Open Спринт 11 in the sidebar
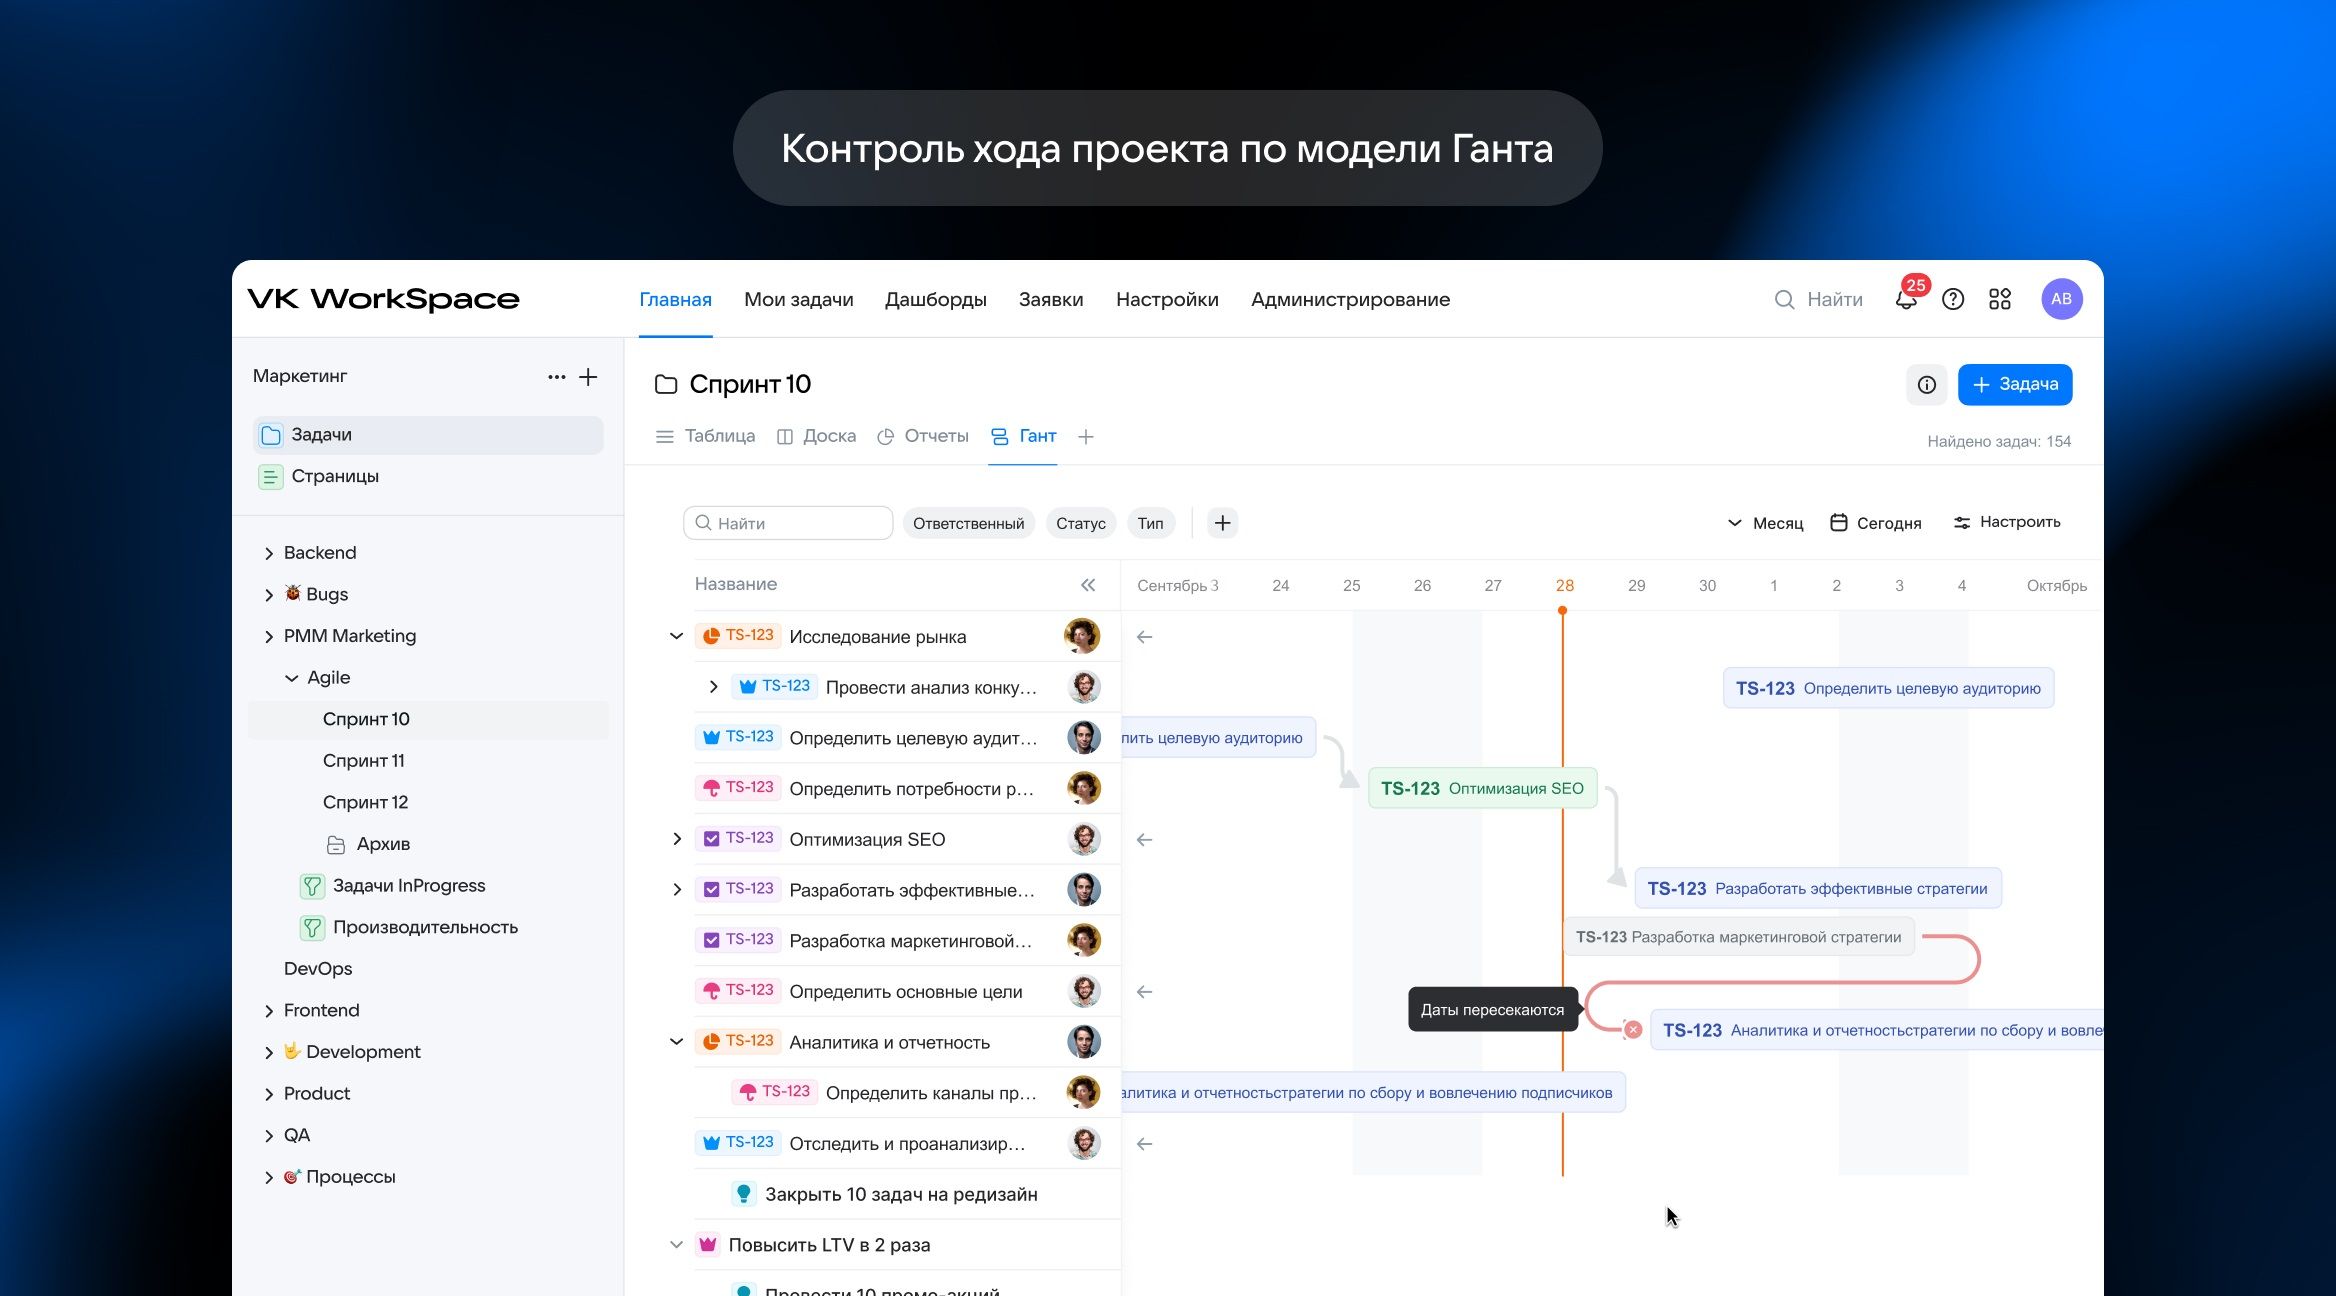 364,761
